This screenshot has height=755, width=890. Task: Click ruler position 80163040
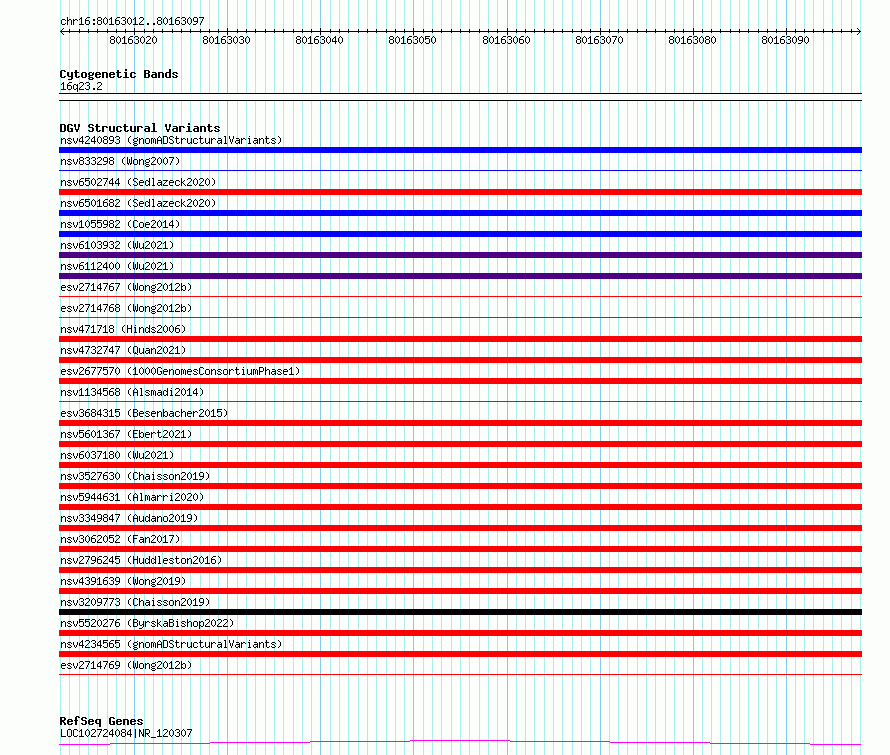pyautogui.click(x=320, y=40)
